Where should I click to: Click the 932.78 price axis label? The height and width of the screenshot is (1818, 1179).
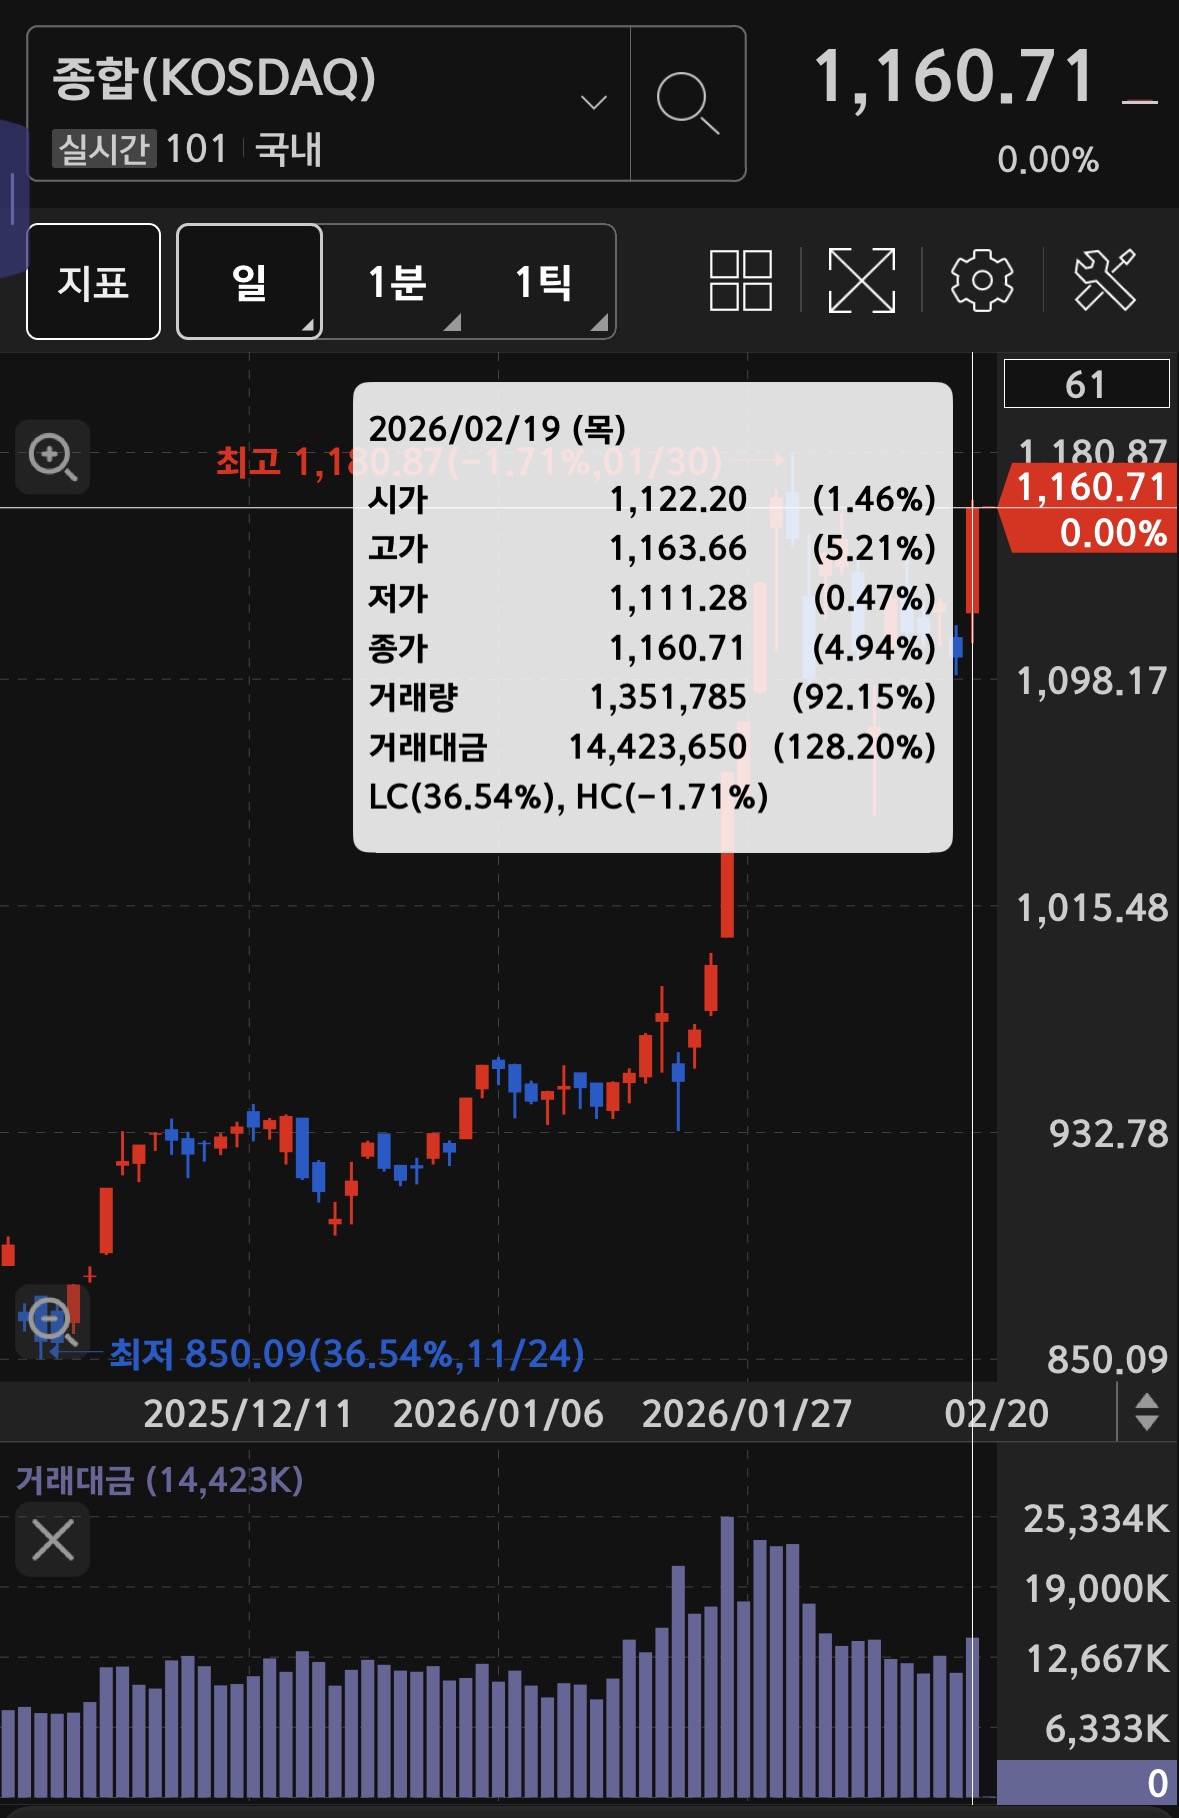(x=1108, y=1134)
